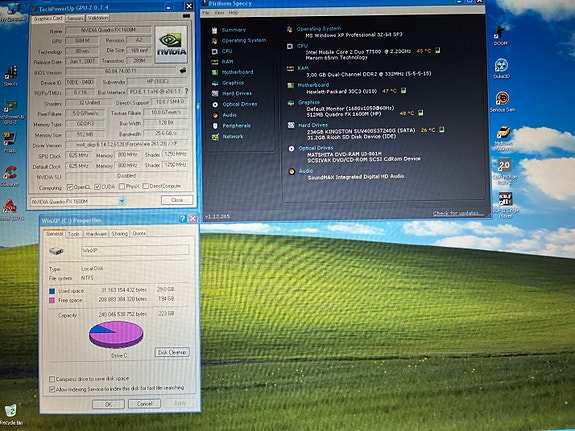Select the My Computer desktop icon
575x431 pixels.
point(13,12)
